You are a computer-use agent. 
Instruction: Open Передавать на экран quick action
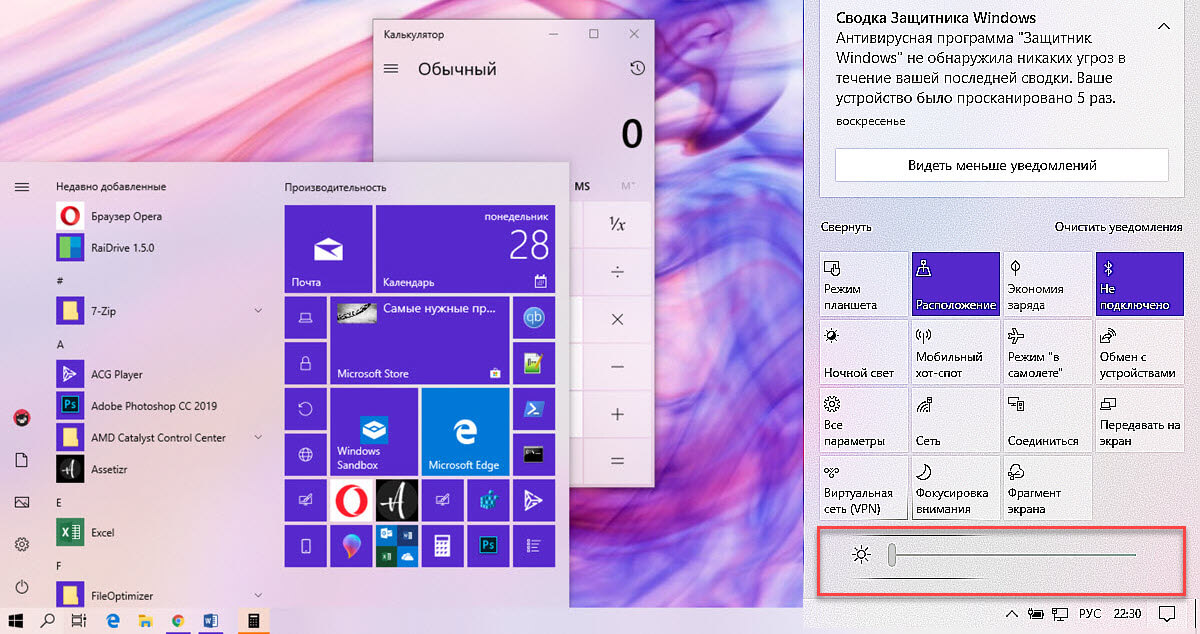pyautogui.click(x=1140, y=420)
